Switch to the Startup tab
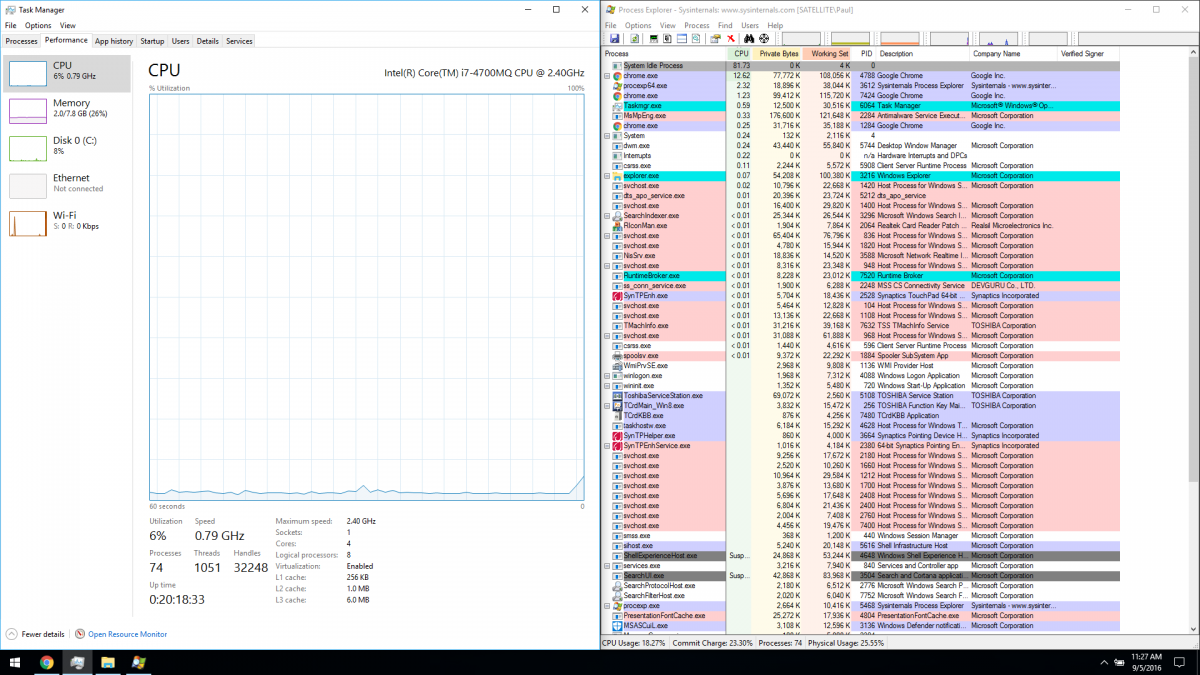The width and height of the screenshot is (1200, 675). pyautogui.click(x=152, y=41)
